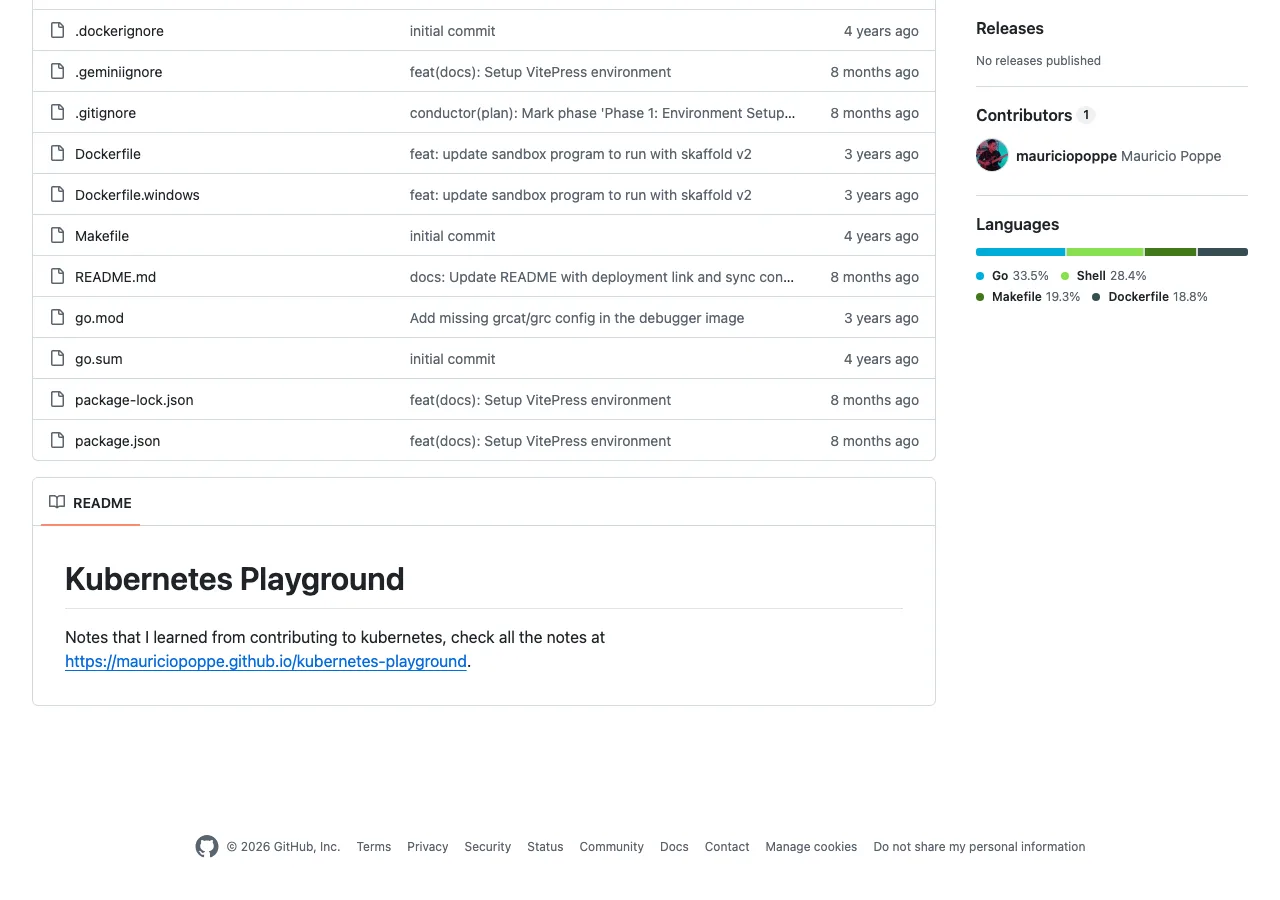Viewport: 1280px width, 900px height.
Task: Open the Privacy footer link
Action: coord(428,847)
